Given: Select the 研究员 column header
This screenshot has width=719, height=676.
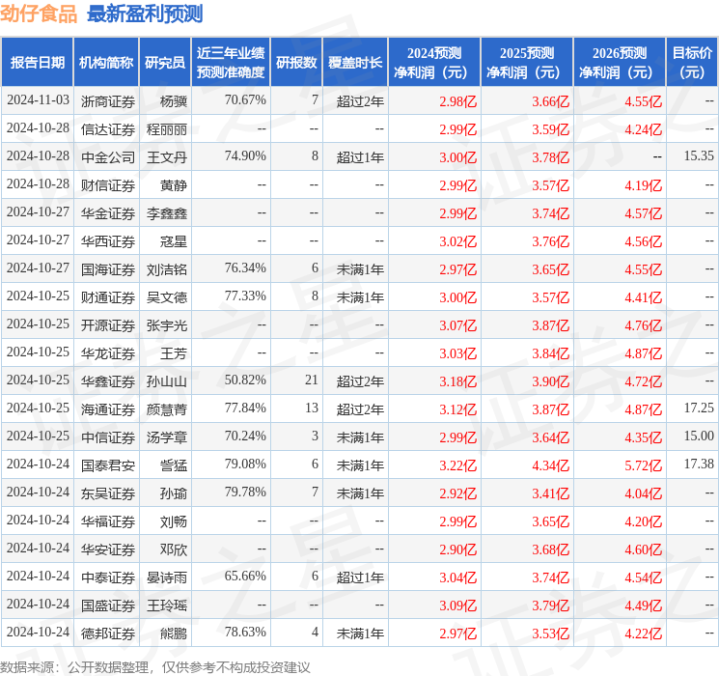Looking at the screenshot, I should point(165,62).
